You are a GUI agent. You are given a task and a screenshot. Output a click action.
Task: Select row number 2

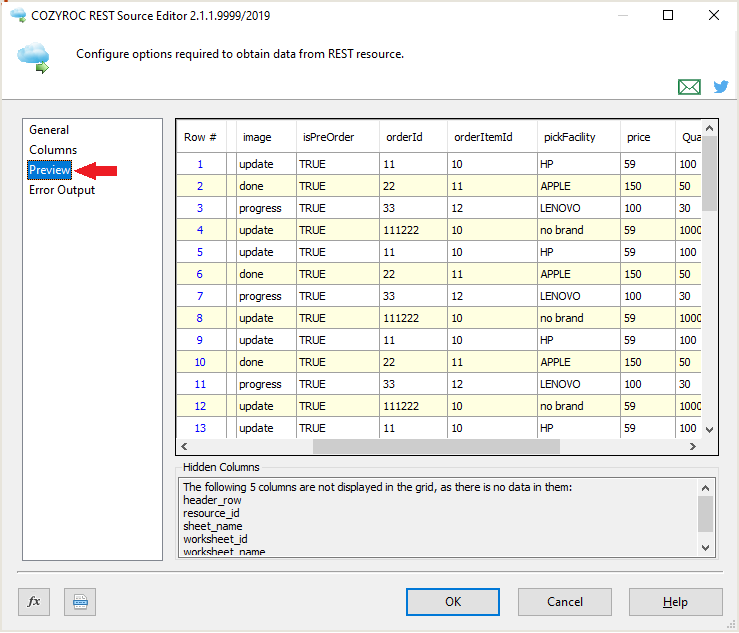point(200,186)
